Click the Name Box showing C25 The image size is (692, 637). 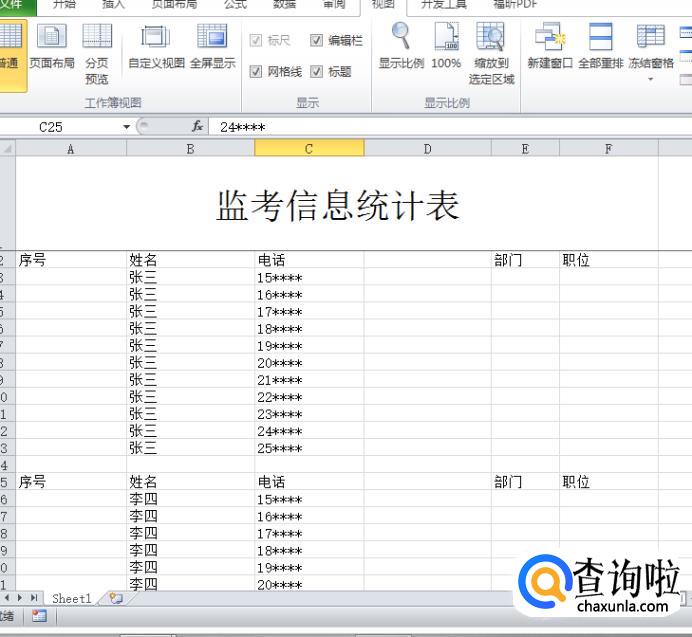60,127
